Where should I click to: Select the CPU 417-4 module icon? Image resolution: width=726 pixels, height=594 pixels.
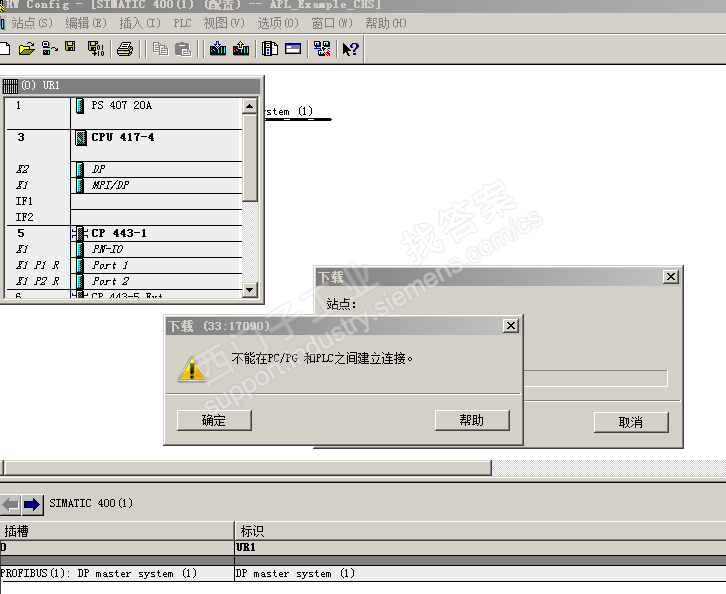click(x=81, y=138)
